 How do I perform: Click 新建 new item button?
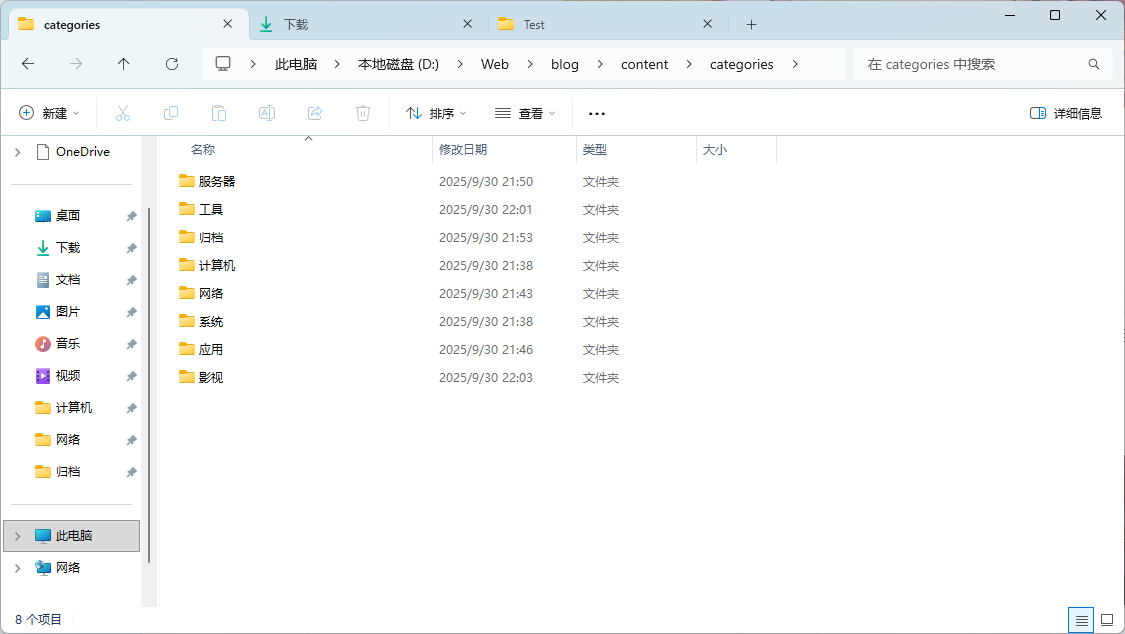coord(49,114)
